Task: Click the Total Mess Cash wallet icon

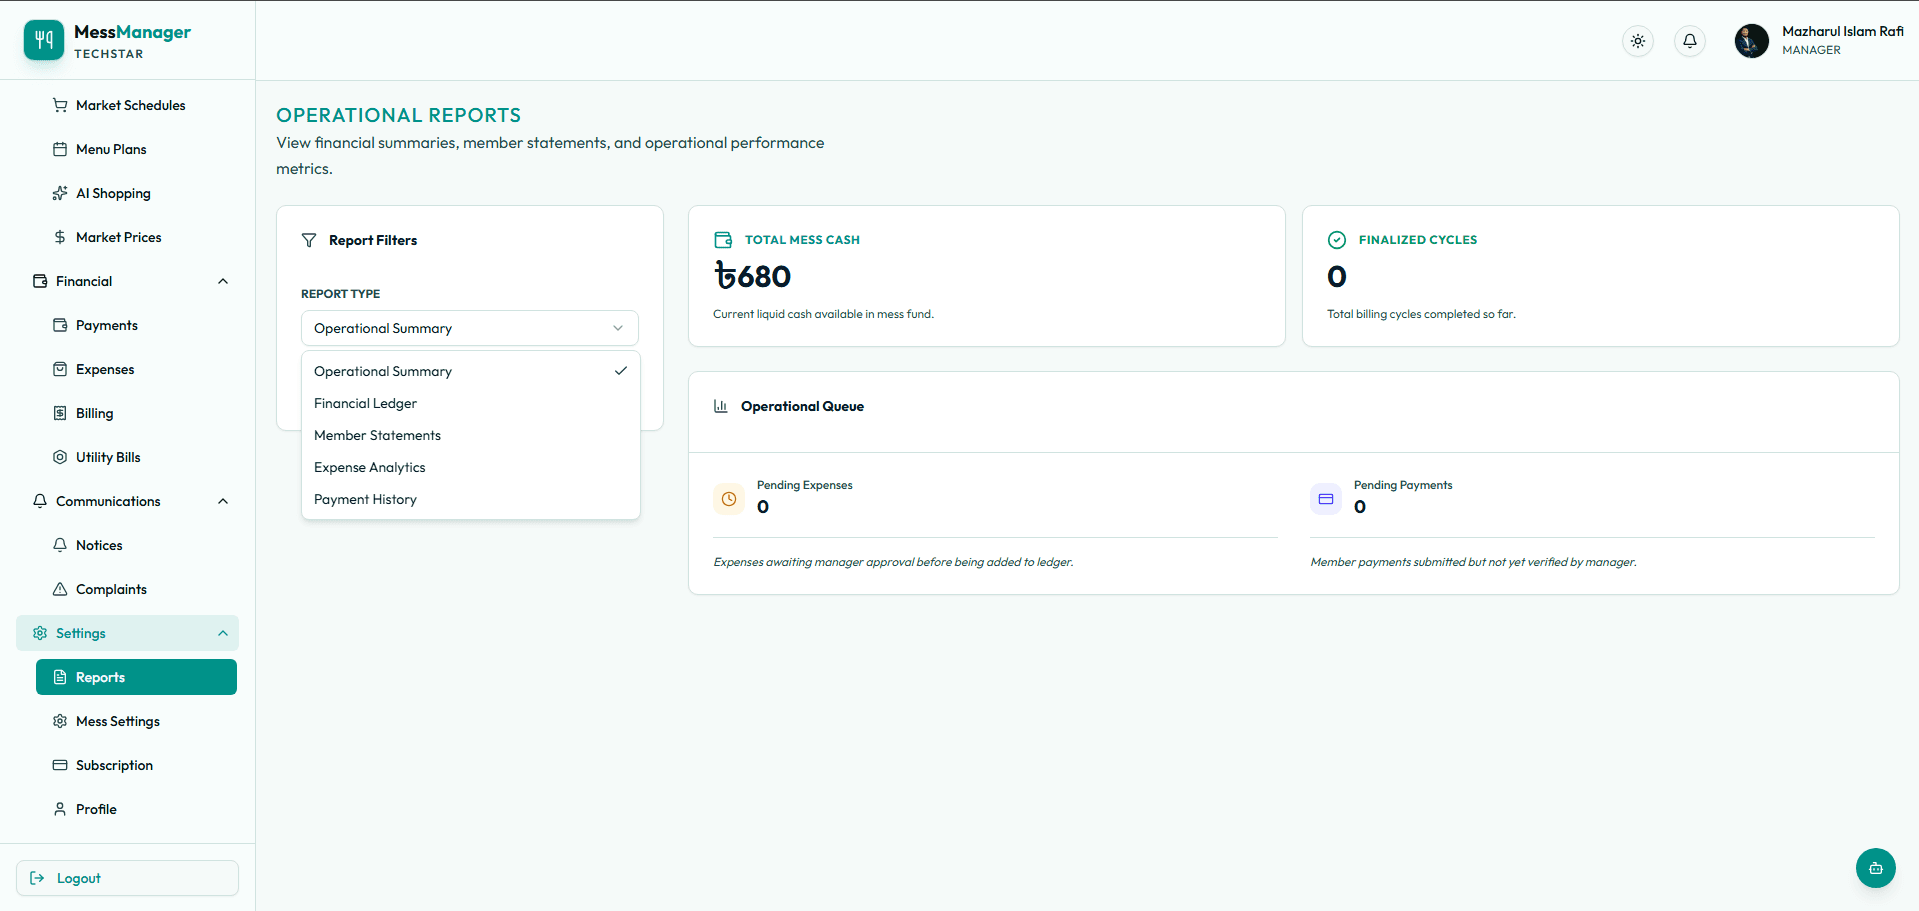Action: point(723,240)
